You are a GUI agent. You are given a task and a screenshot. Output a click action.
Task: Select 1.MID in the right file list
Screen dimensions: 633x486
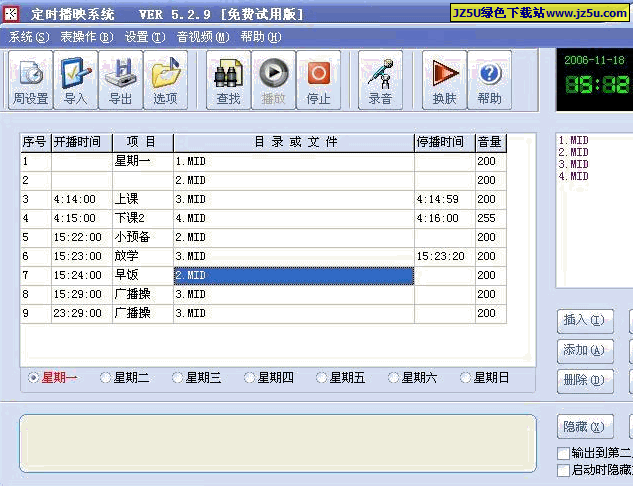(574, 140)
